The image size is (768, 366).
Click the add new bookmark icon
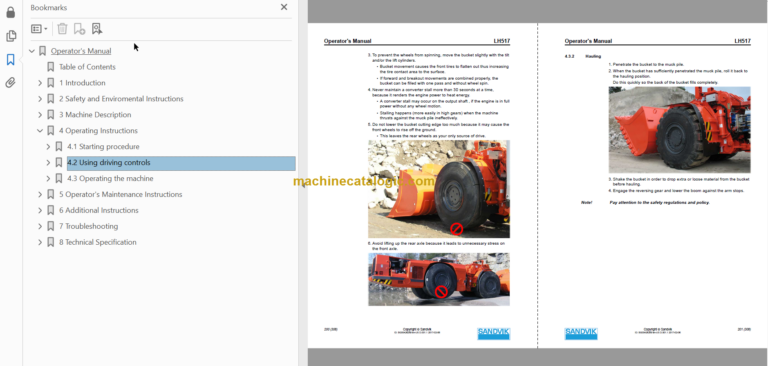point(79,29)
